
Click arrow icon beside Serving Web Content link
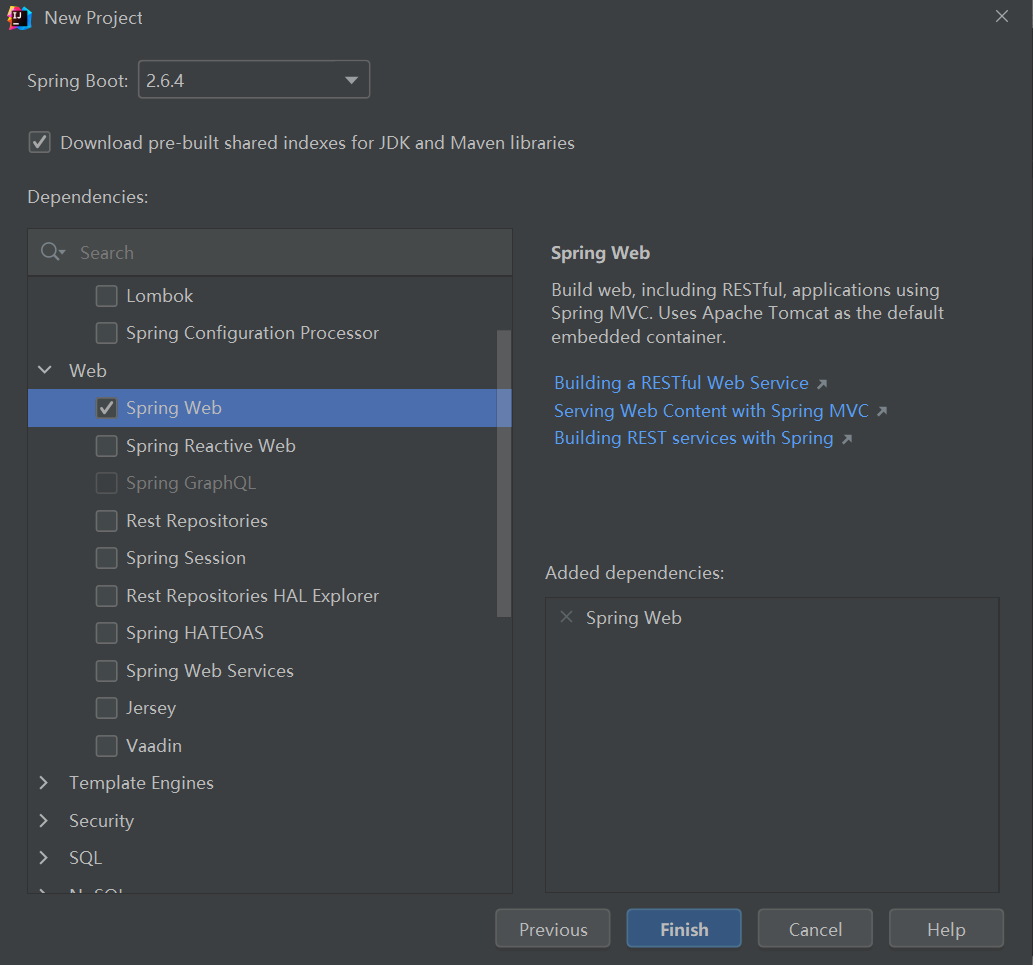coord(882,411)
